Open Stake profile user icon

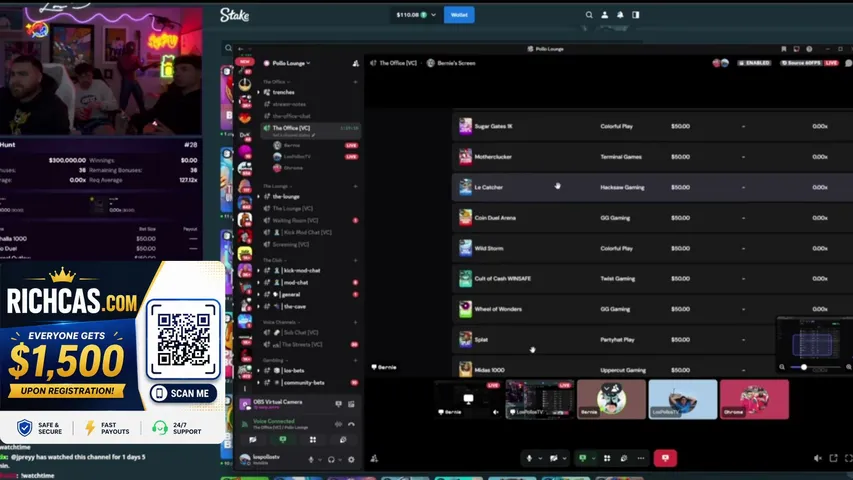(604, 15)
